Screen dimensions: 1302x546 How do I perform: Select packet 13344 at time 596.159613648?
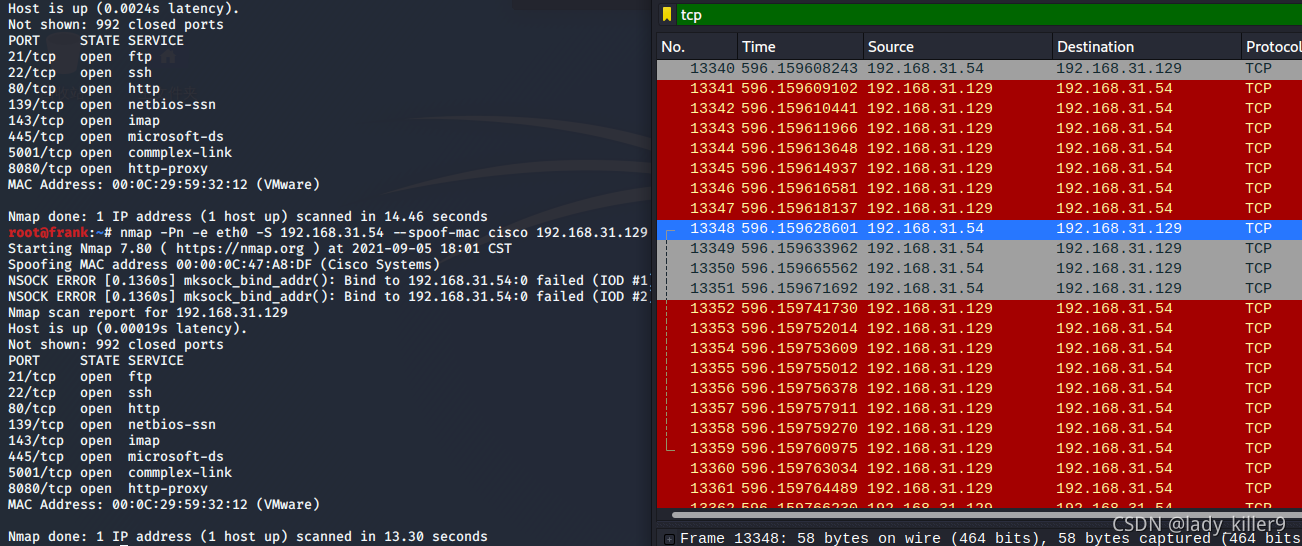(x=979, y=149)
